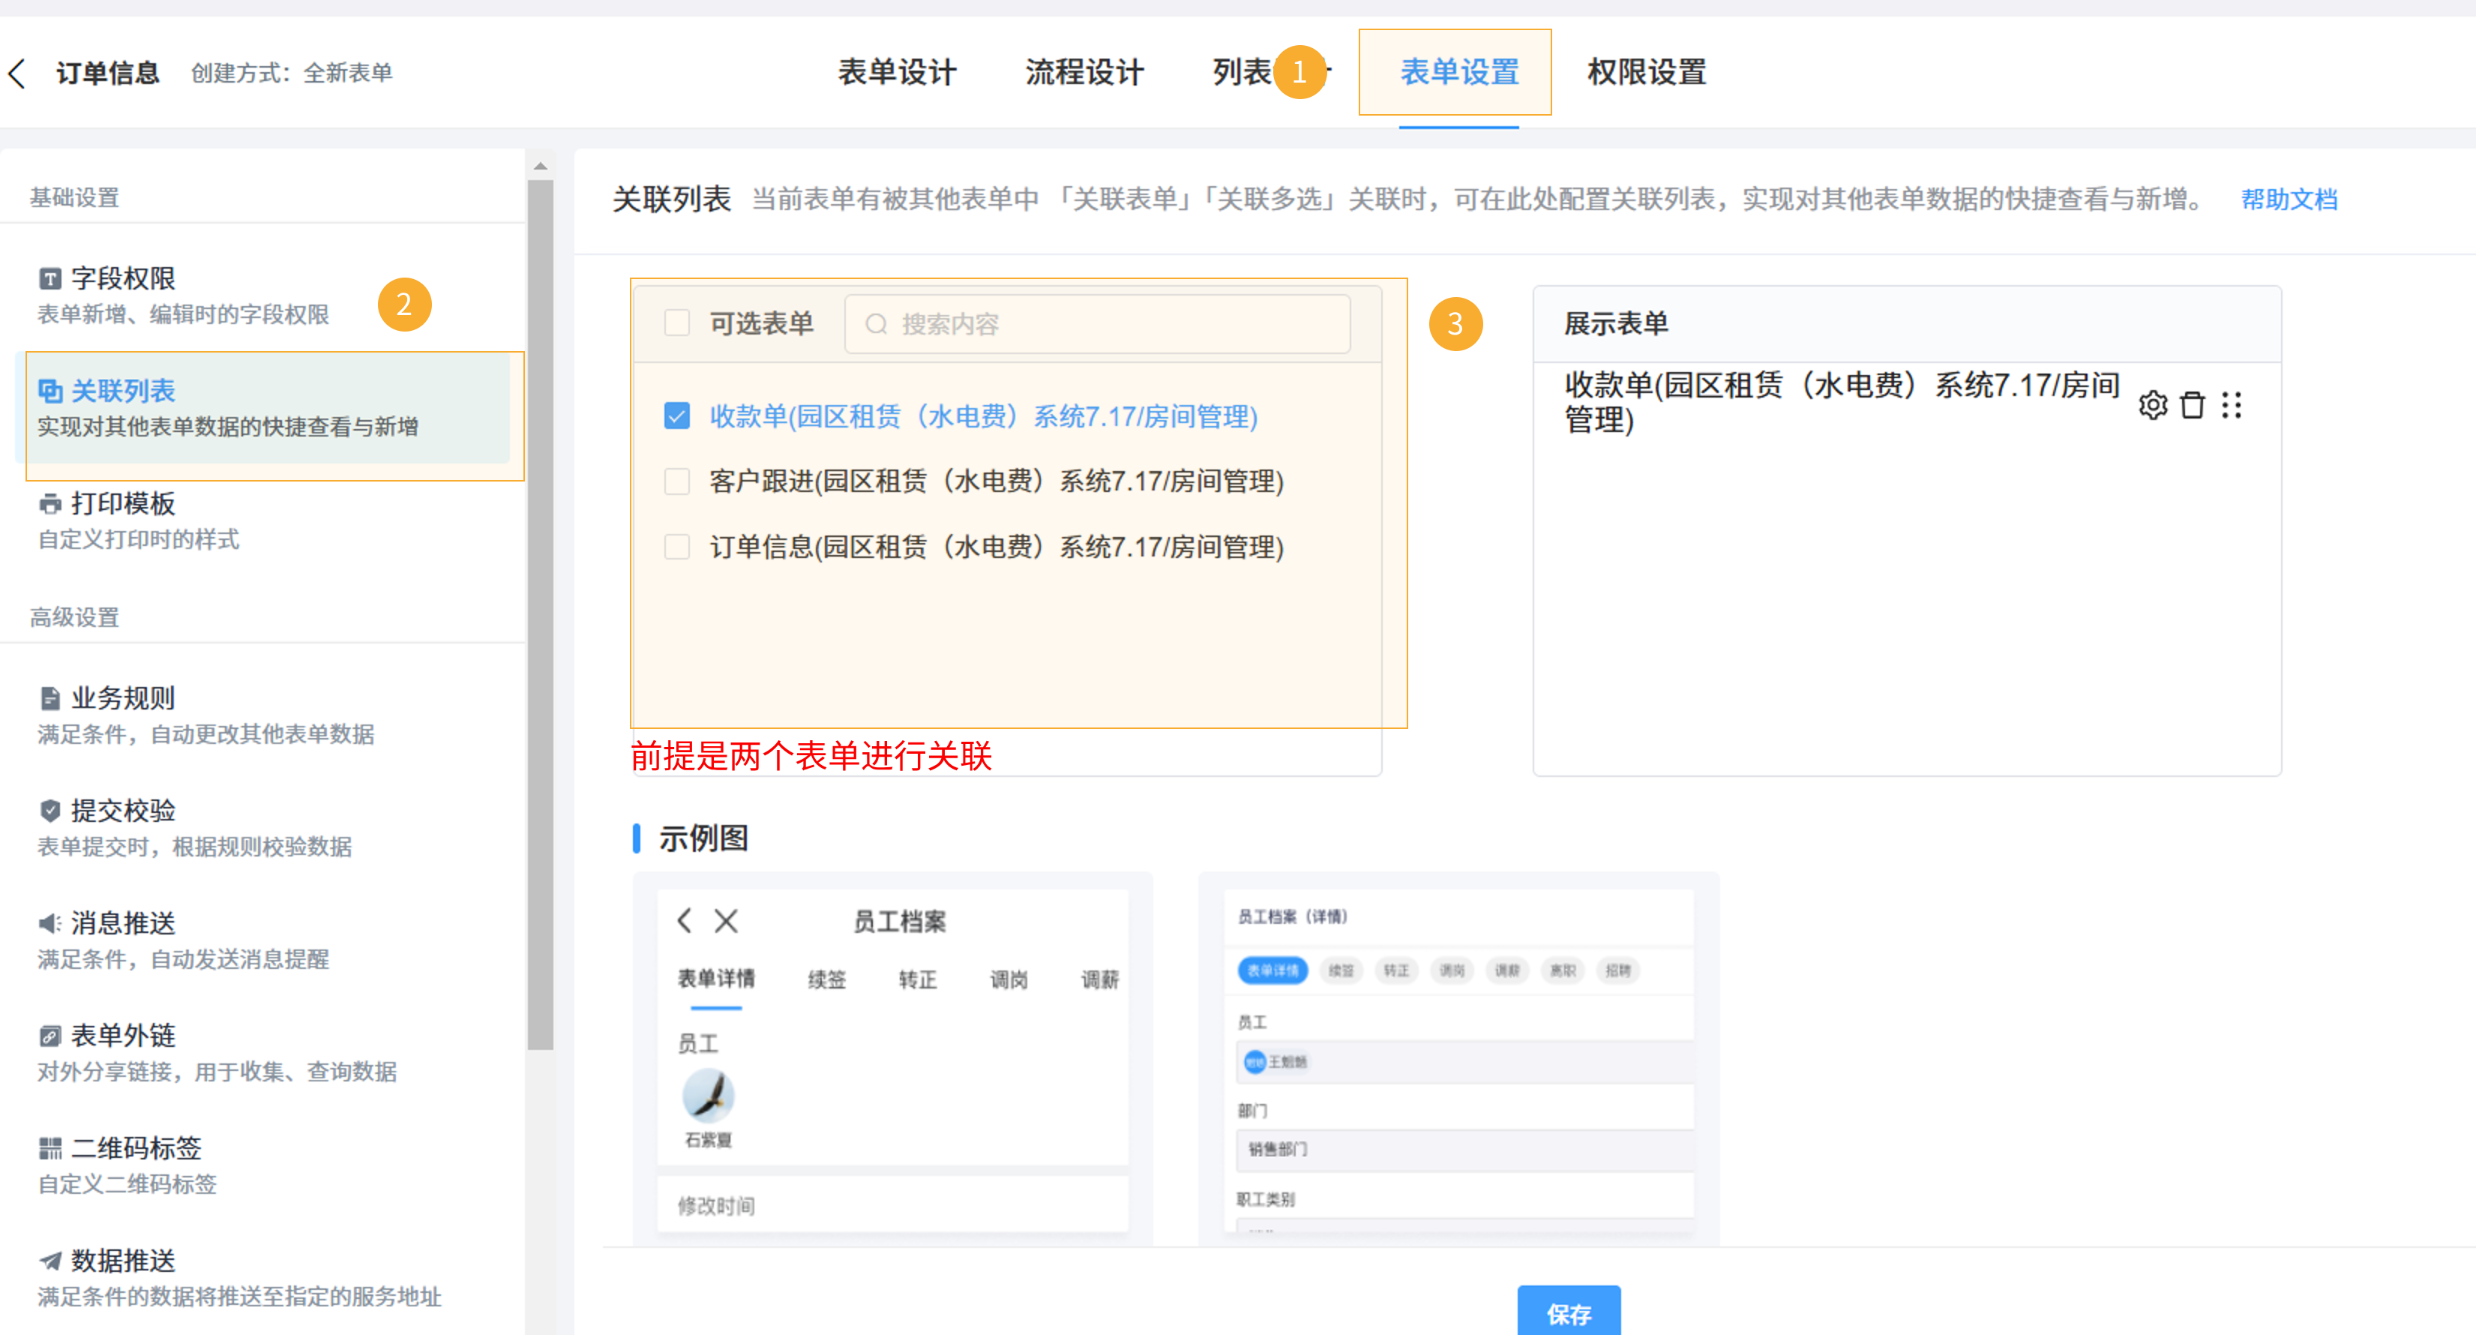The width and height of the screenshot is (2476, 1335).
Task: Click the right 员工档案(详情) example thumbnail
Action: [x=1458, y=1060]
